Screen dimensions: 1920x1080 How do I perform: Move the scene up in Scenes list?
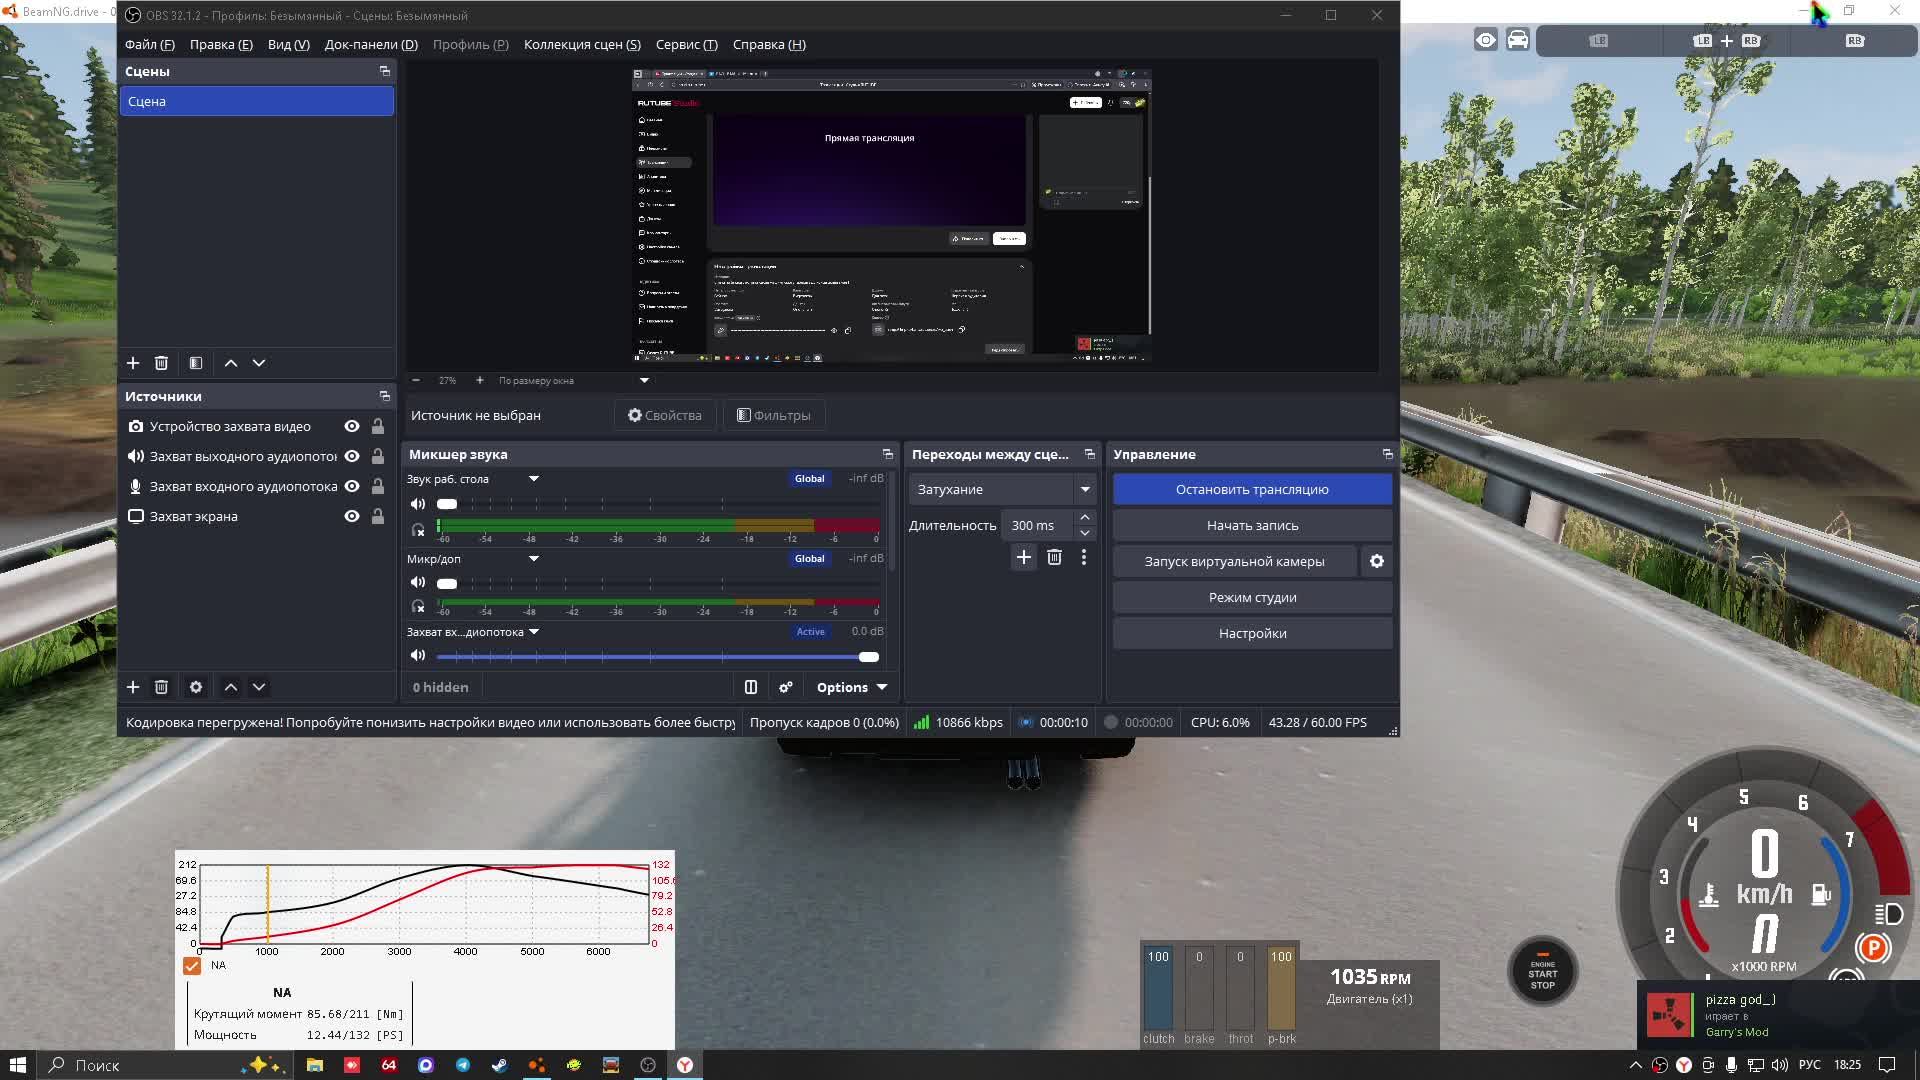pos(231,363)
